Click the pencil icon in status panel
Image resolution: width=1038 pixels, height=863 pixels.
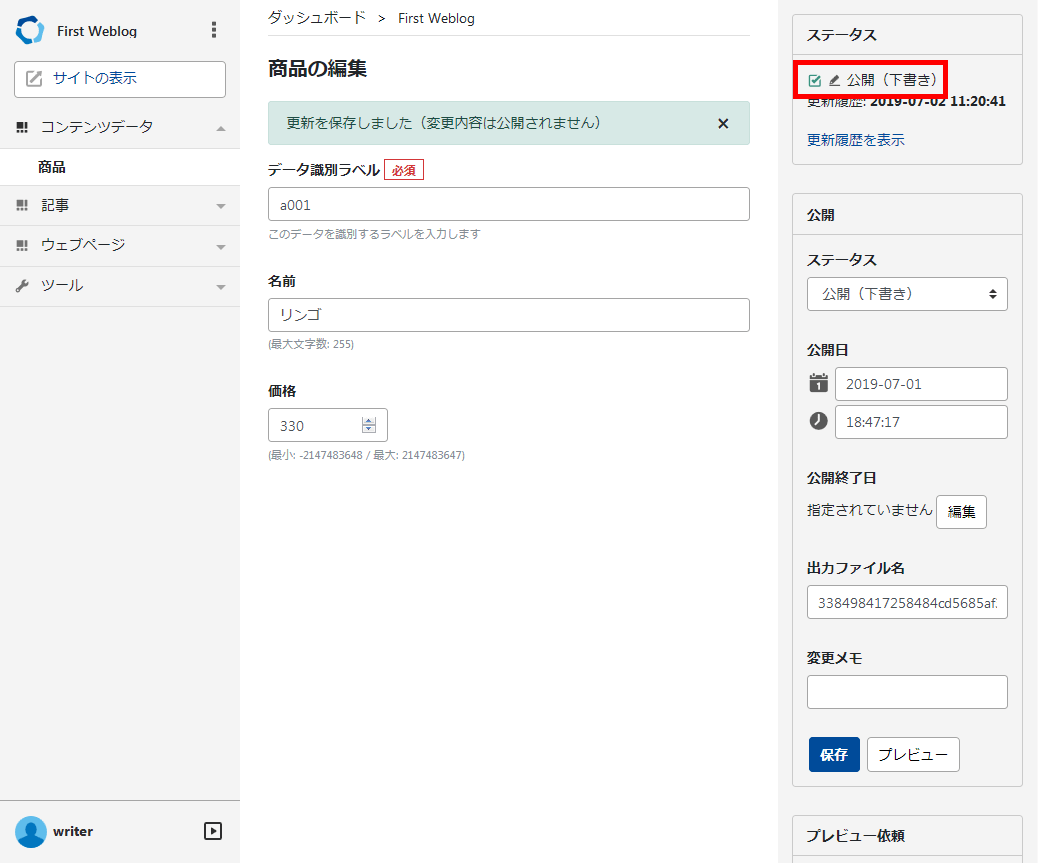coord(834,80)
